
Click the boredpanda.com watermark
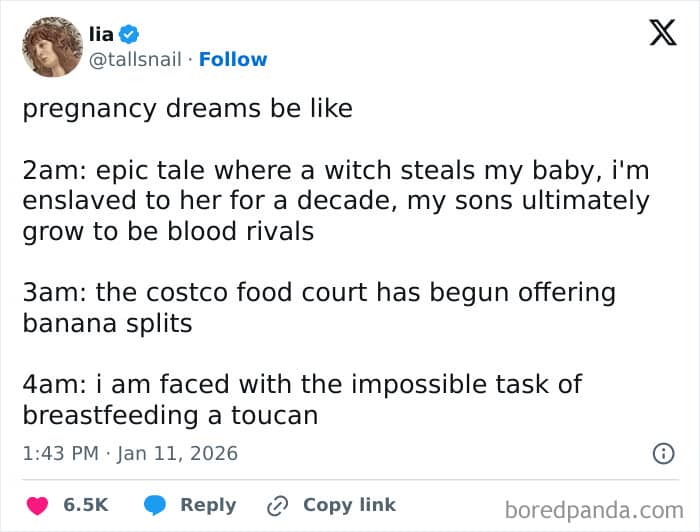pyautogui.click(x=594, y=510)
